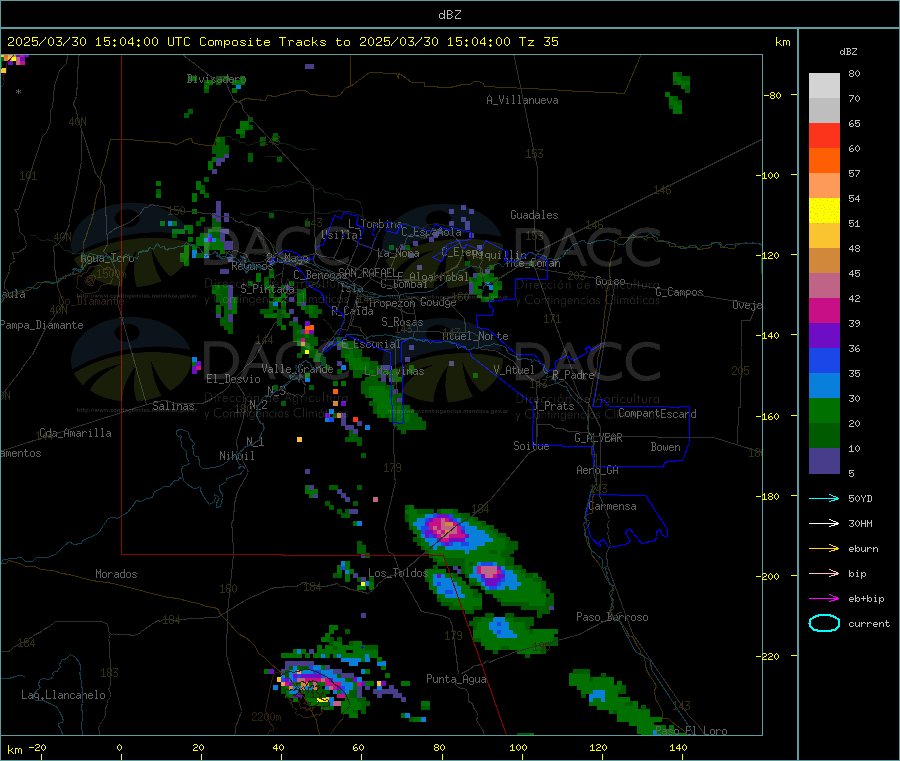900x761 pixels.
Task: Click the Morados map label
Action: (116, 574)
